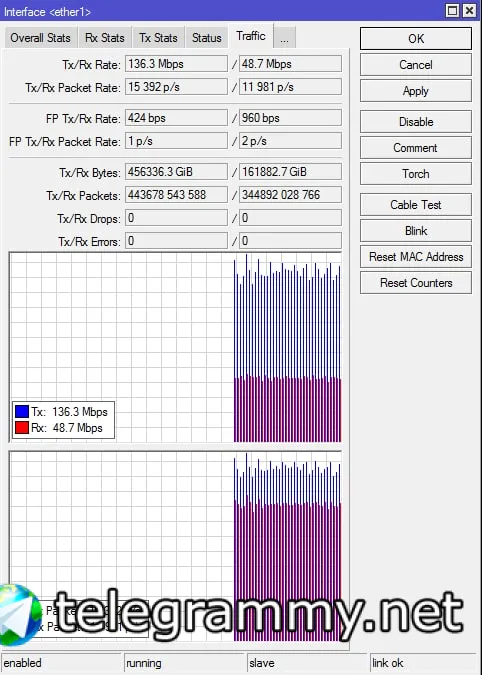Add a Comment to the interface
This screenshot has height=675, width=482.
coord(416,148)
